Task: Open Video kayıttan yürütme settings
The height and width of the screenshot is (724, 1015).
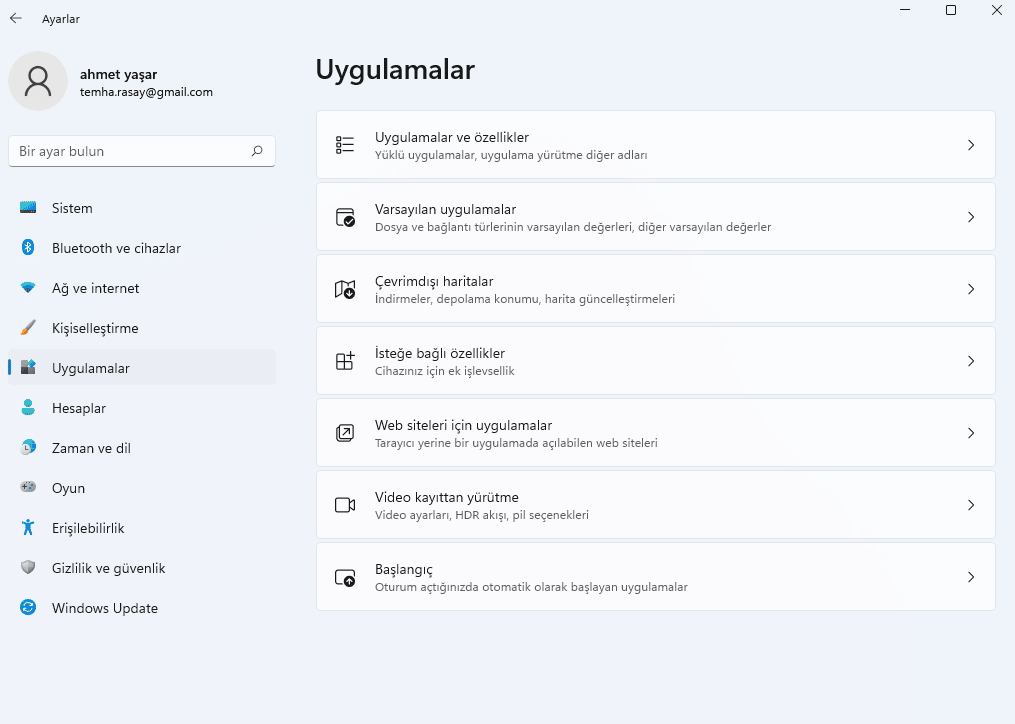Action: [x=655, y=504]
